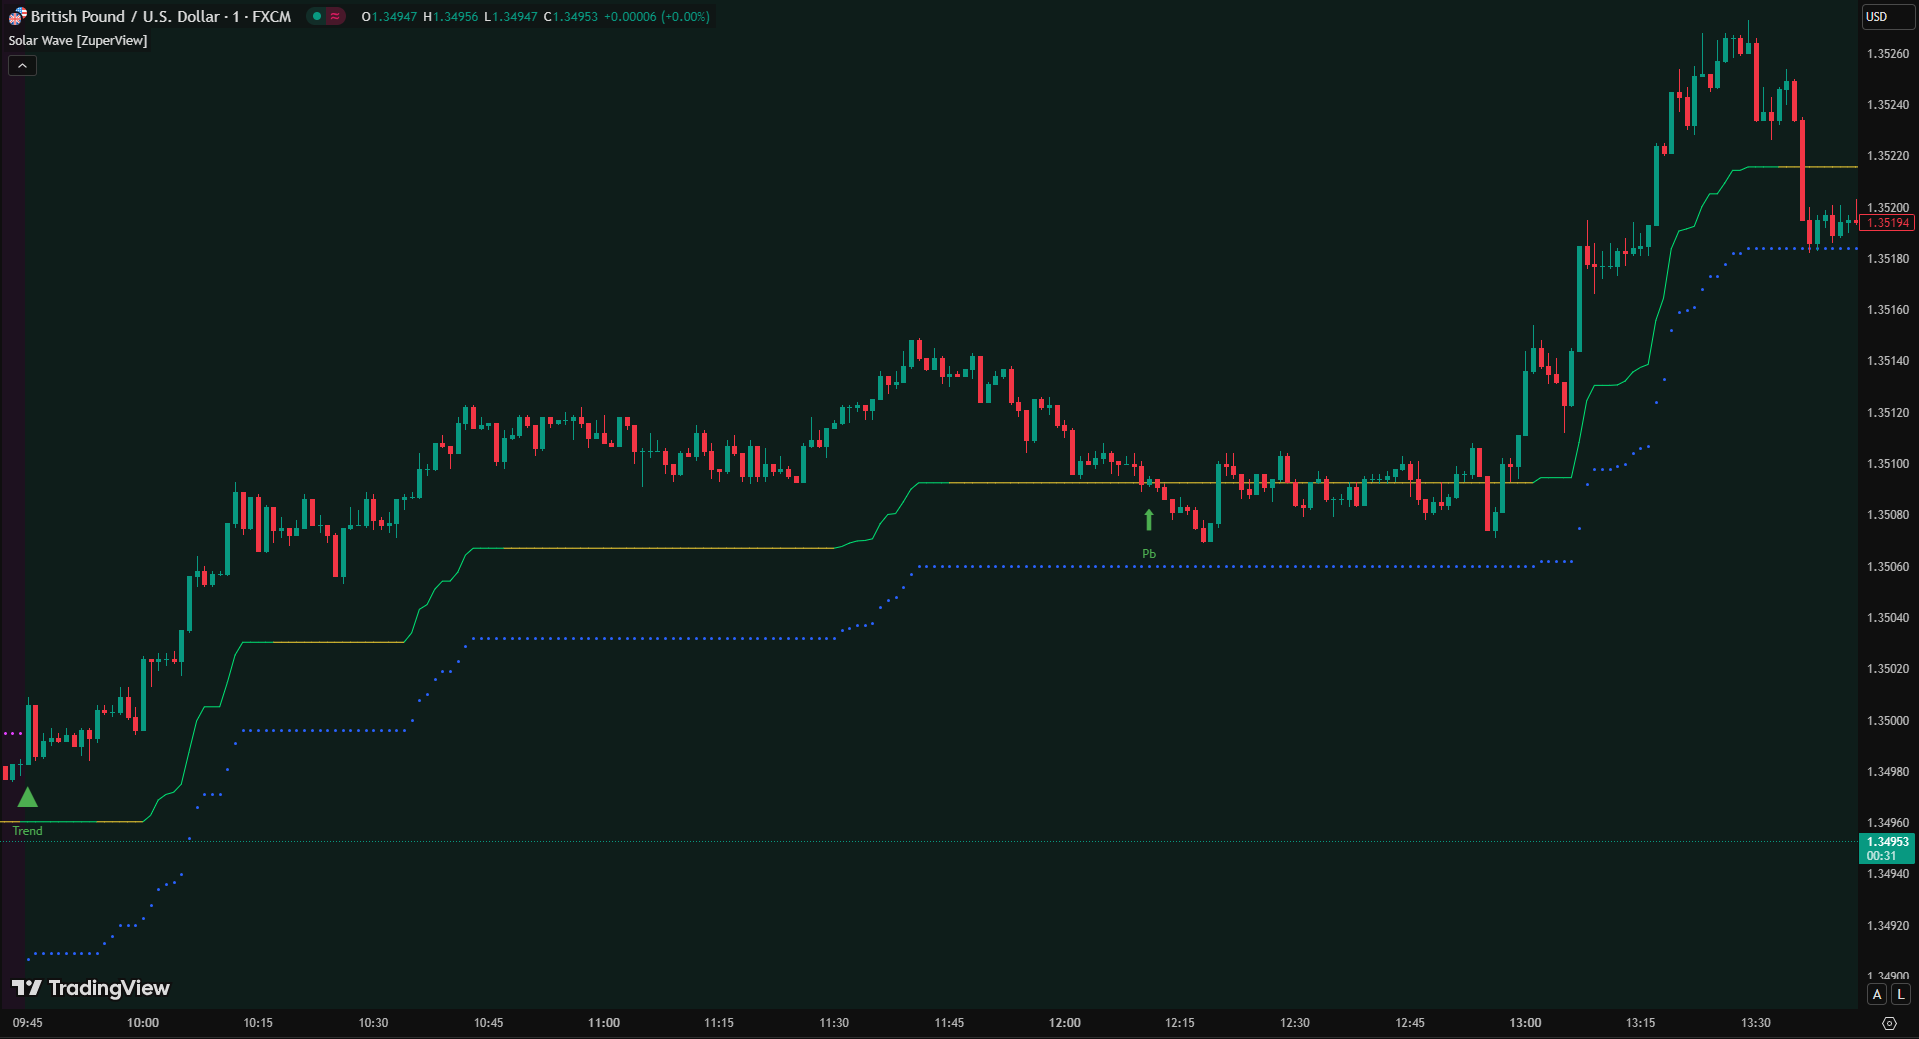Image resolution: width=1919 pixels, height=1039 pixels.
Task: Click the TradingView logo
Action: 91,988
